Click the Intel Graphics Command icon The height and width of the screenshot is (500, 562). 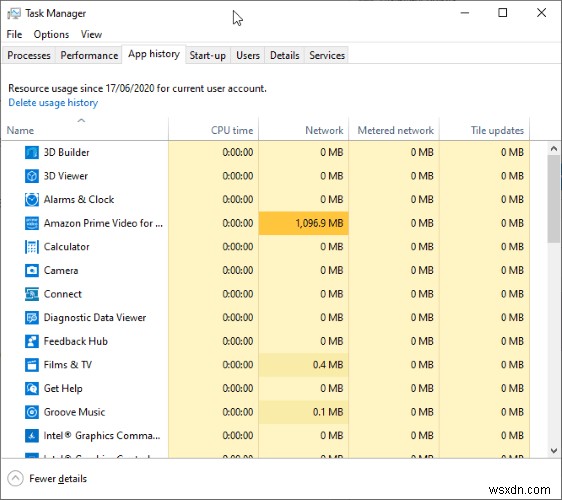click(x=32, y=436)
